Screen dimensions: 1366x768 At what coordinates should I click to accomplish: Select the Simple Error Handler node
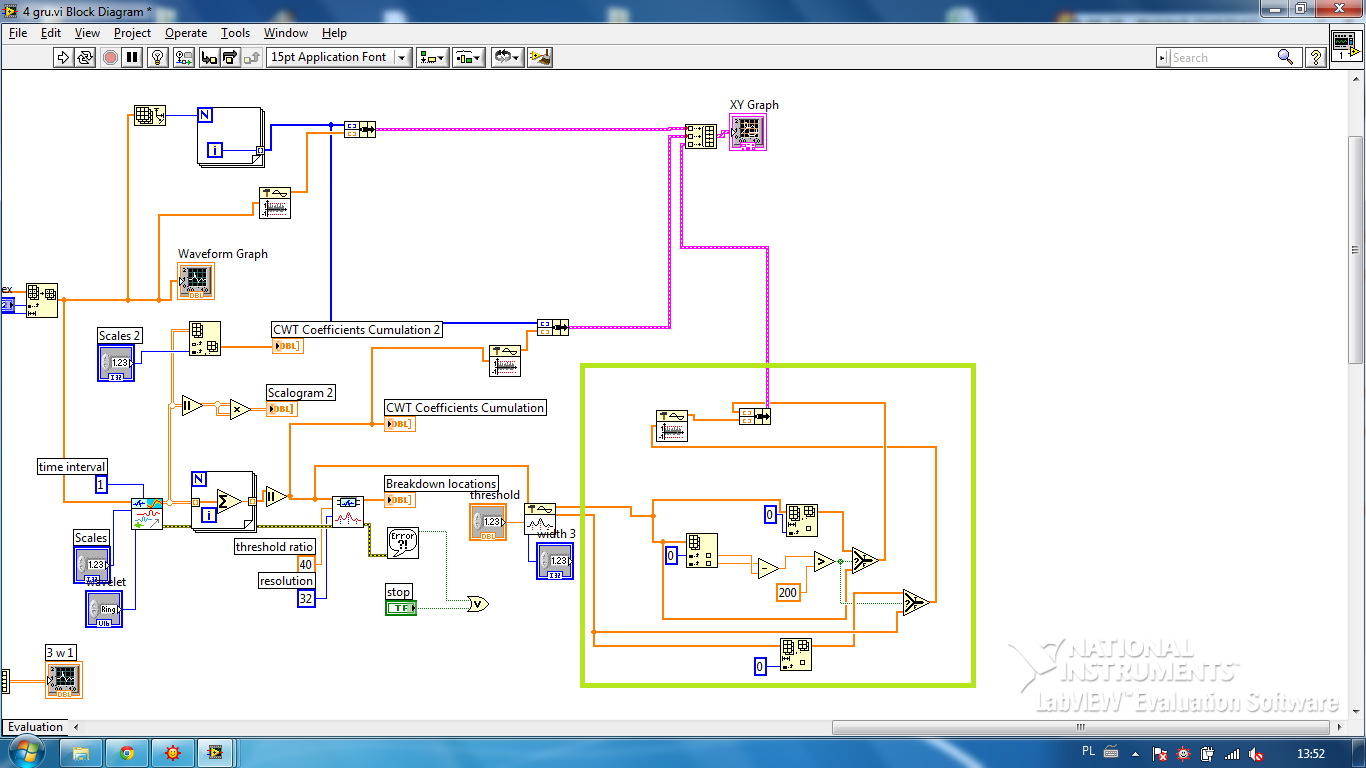403,543
